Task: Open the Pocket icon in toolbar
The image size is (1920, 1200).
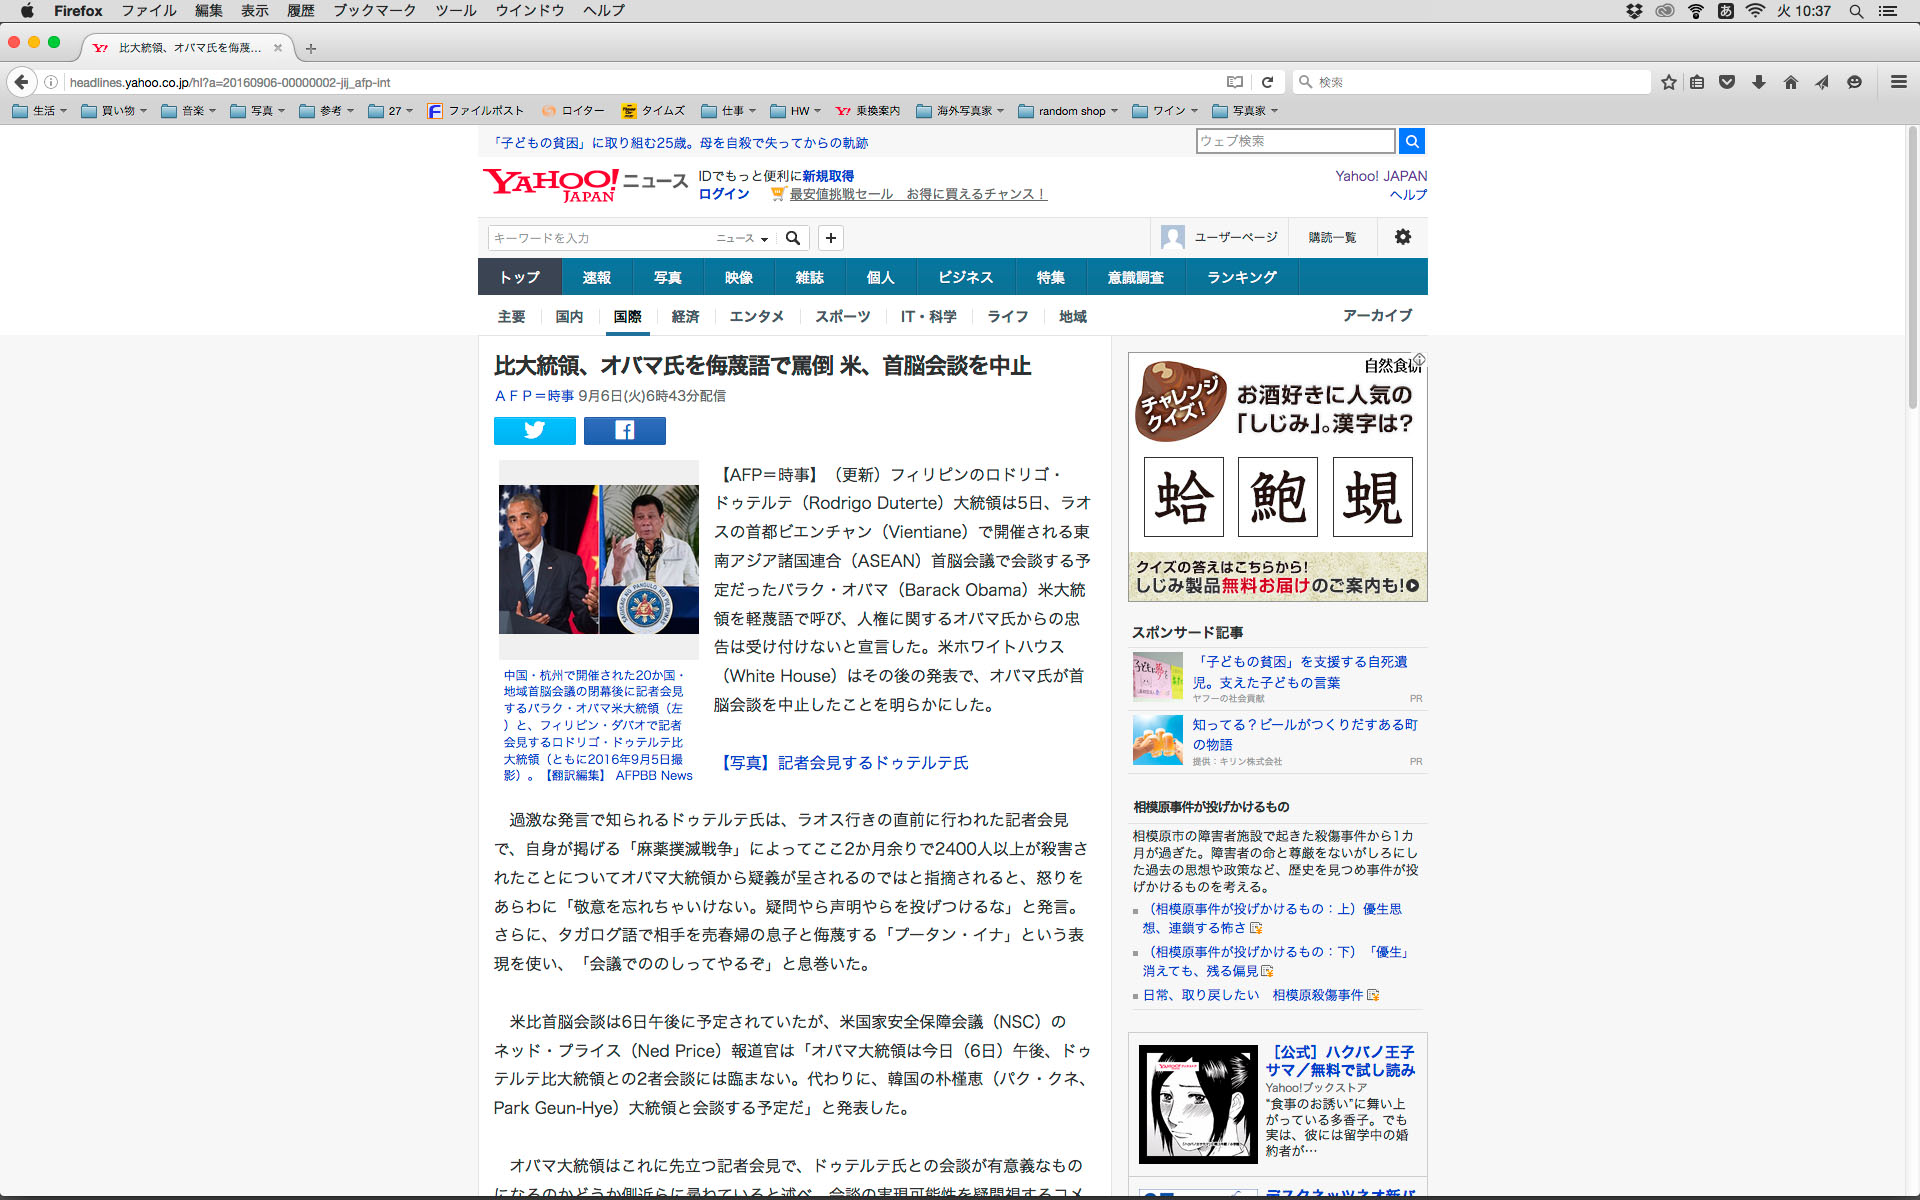Action: (x=1727, y=82)
